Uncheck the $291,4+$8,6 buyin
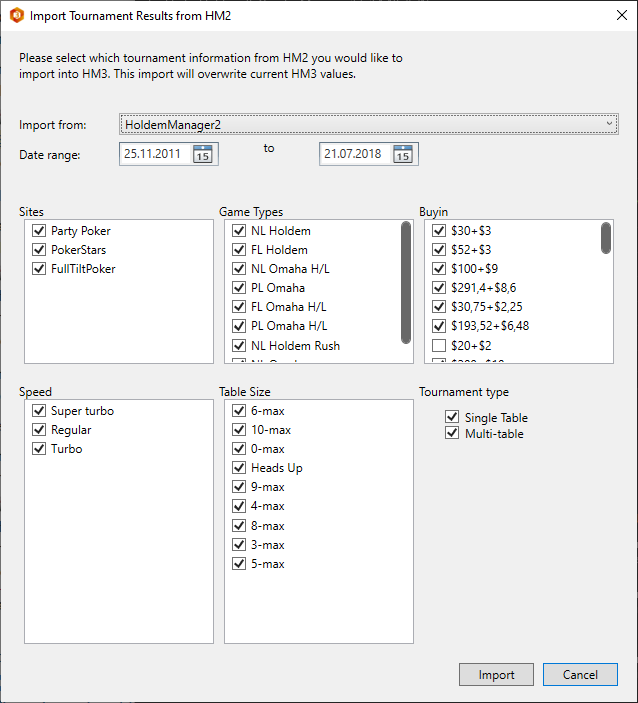This screenshot has height=703, width=638. point(439,287)
